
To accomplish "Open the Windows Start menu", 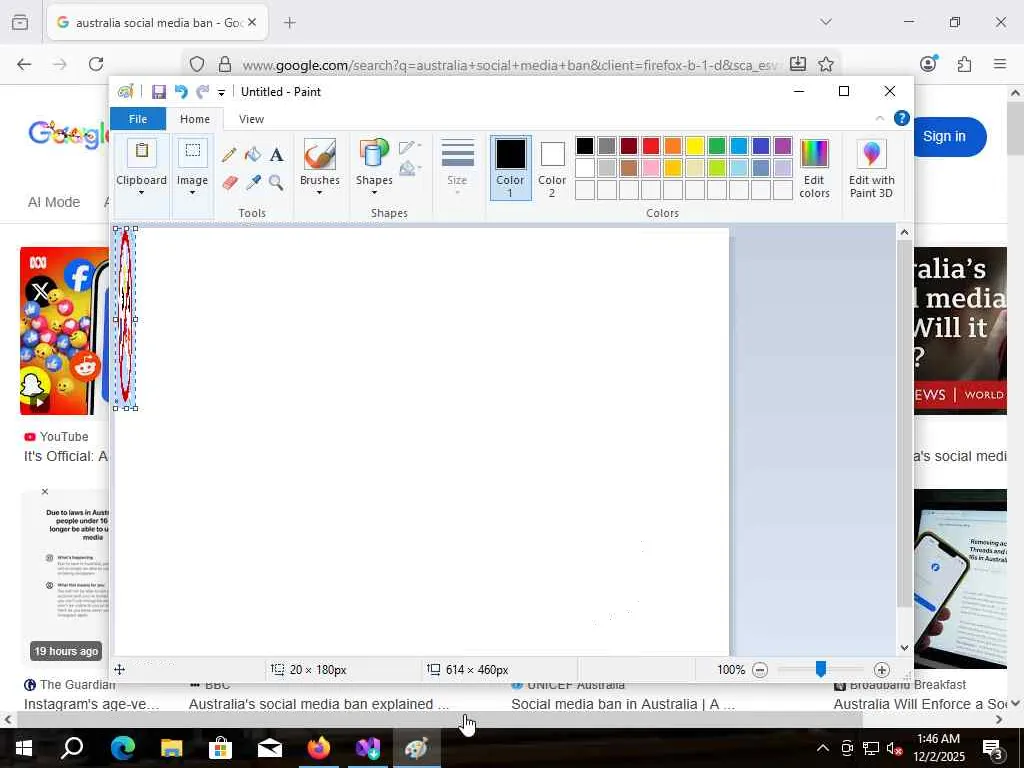I will point(24,748).
